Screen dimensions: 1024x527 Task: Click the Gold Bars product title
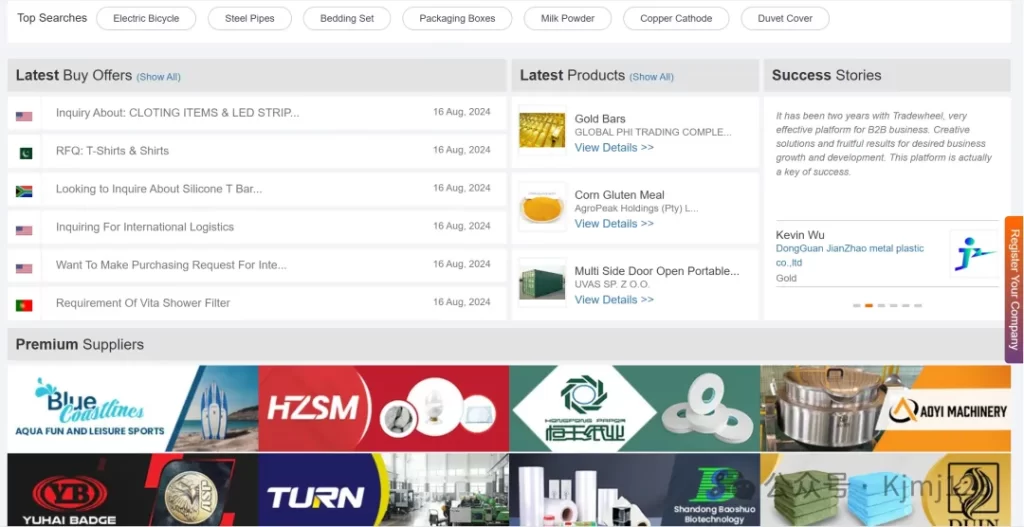[x=600, y=119]
